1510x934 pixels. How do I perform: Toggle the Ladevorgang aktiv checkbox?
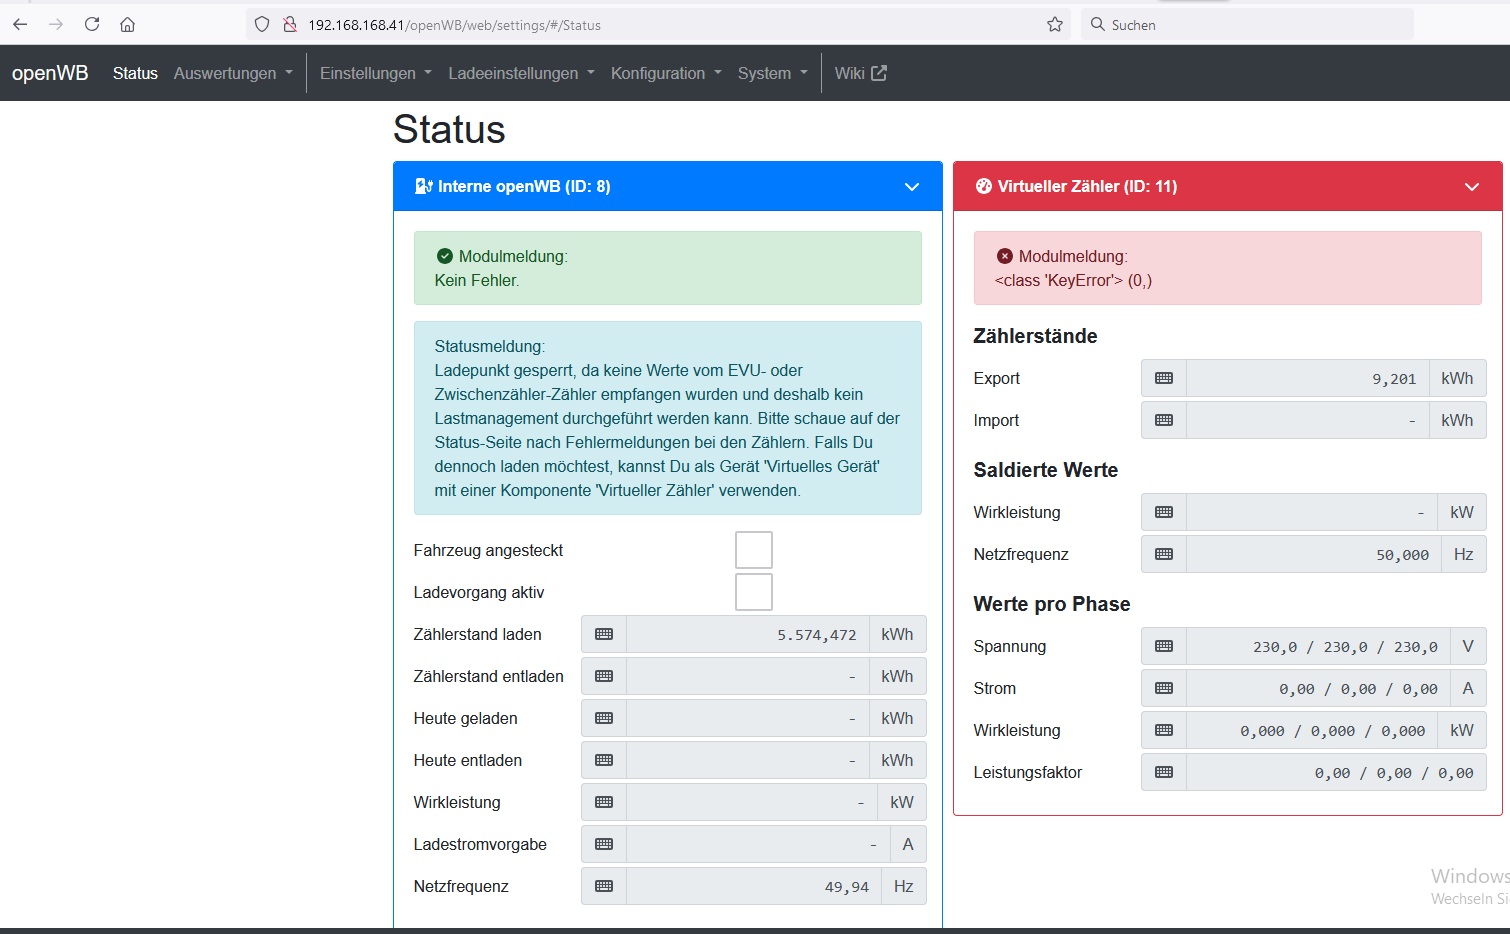coord(754,592)
